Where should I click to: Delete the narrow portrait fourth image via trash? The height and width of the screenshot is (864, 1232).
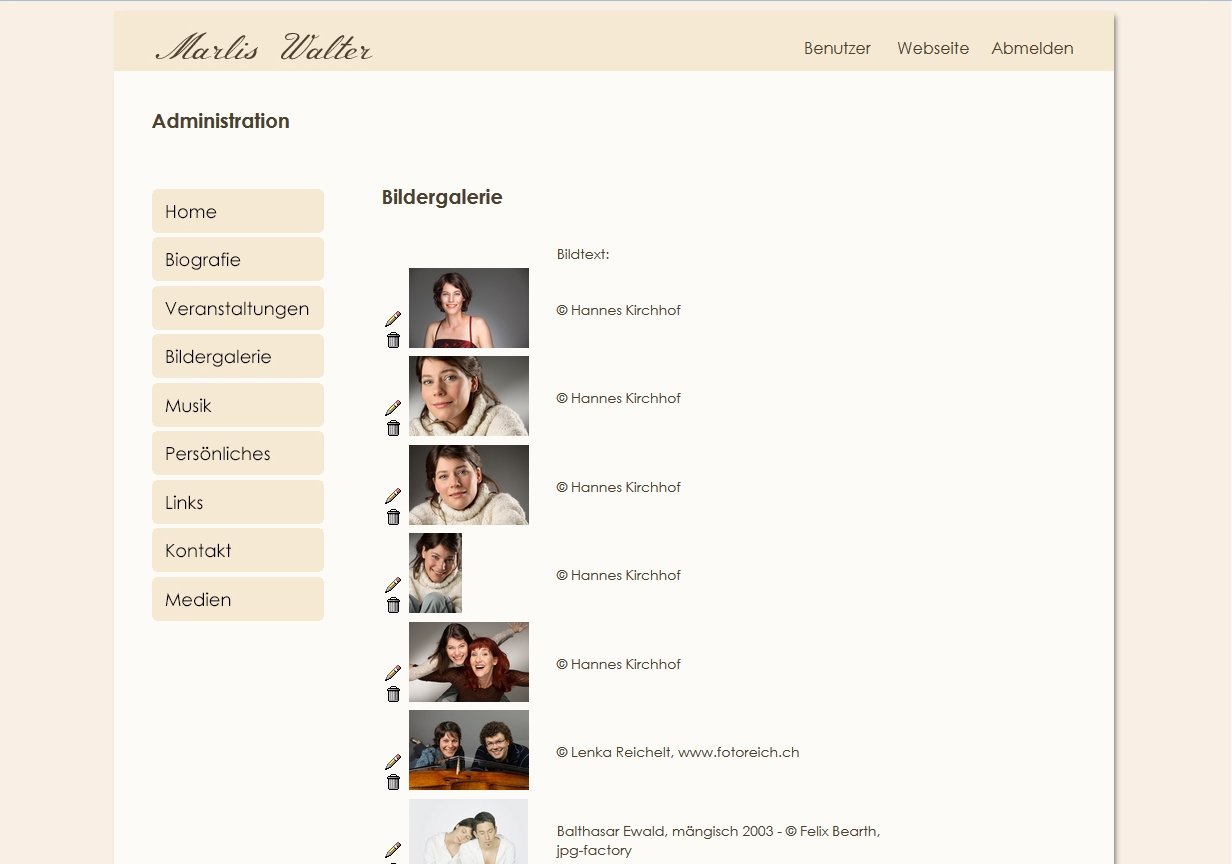pos(393,605)
